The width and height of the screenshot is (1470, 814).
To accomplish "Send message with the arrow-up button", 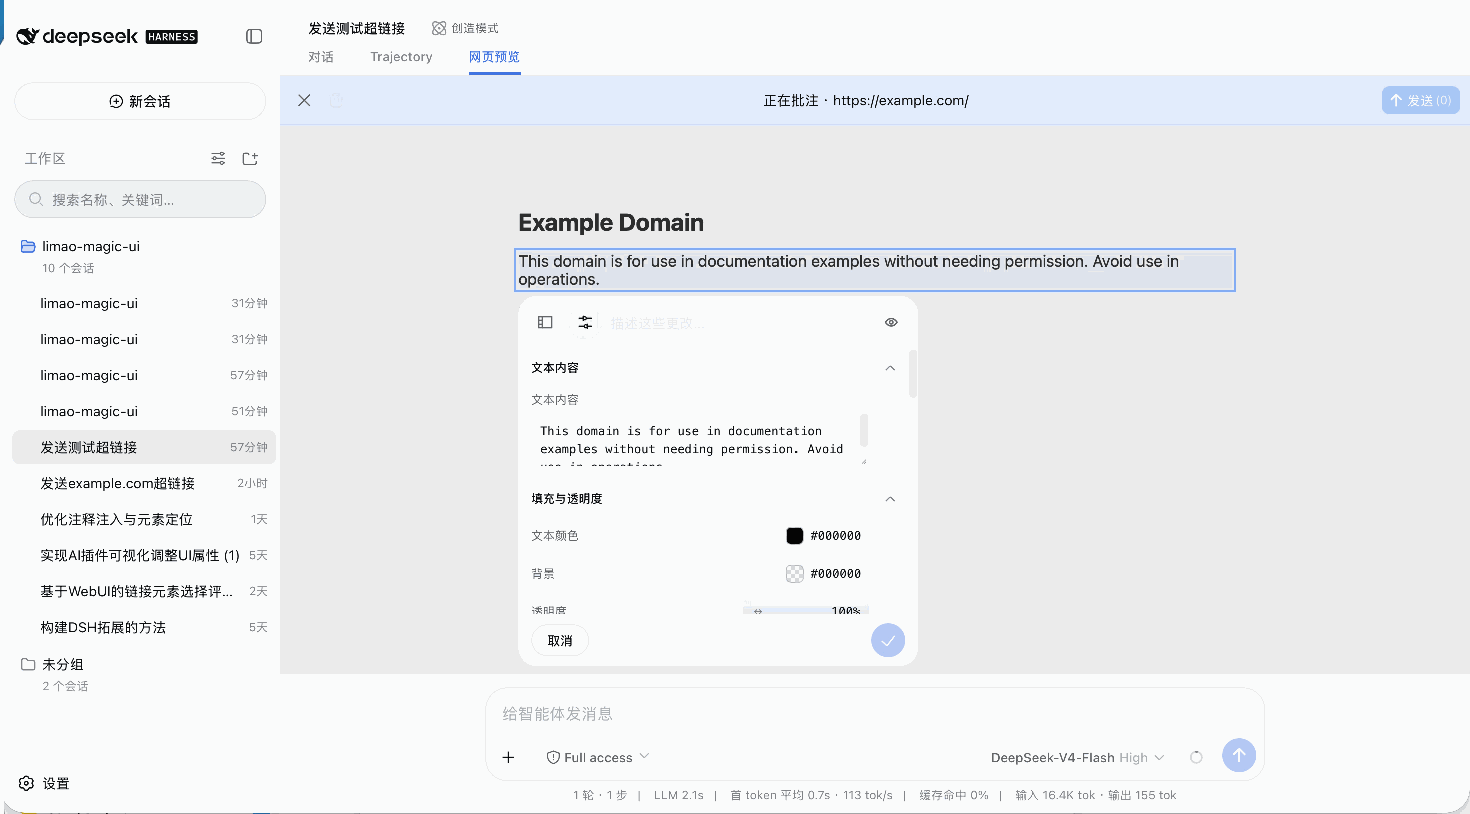I will [x=1238, y=755].
